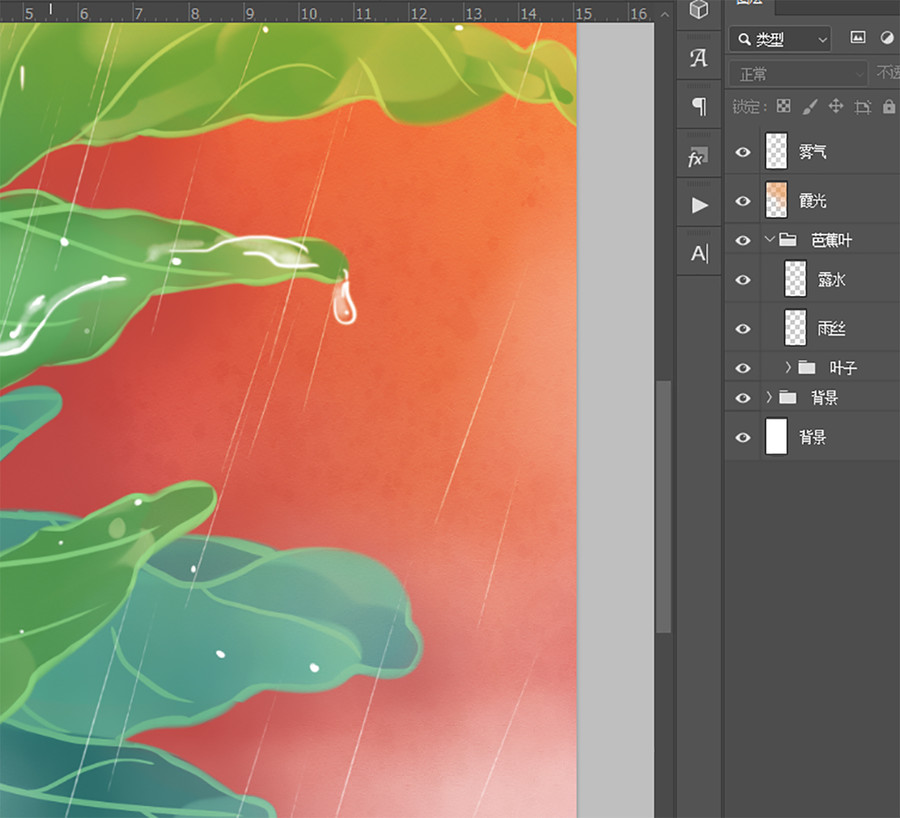This screenshot has width=900, height=818.
Task: Open the 正常 blend mode dropdown
Action: point(798,74)
